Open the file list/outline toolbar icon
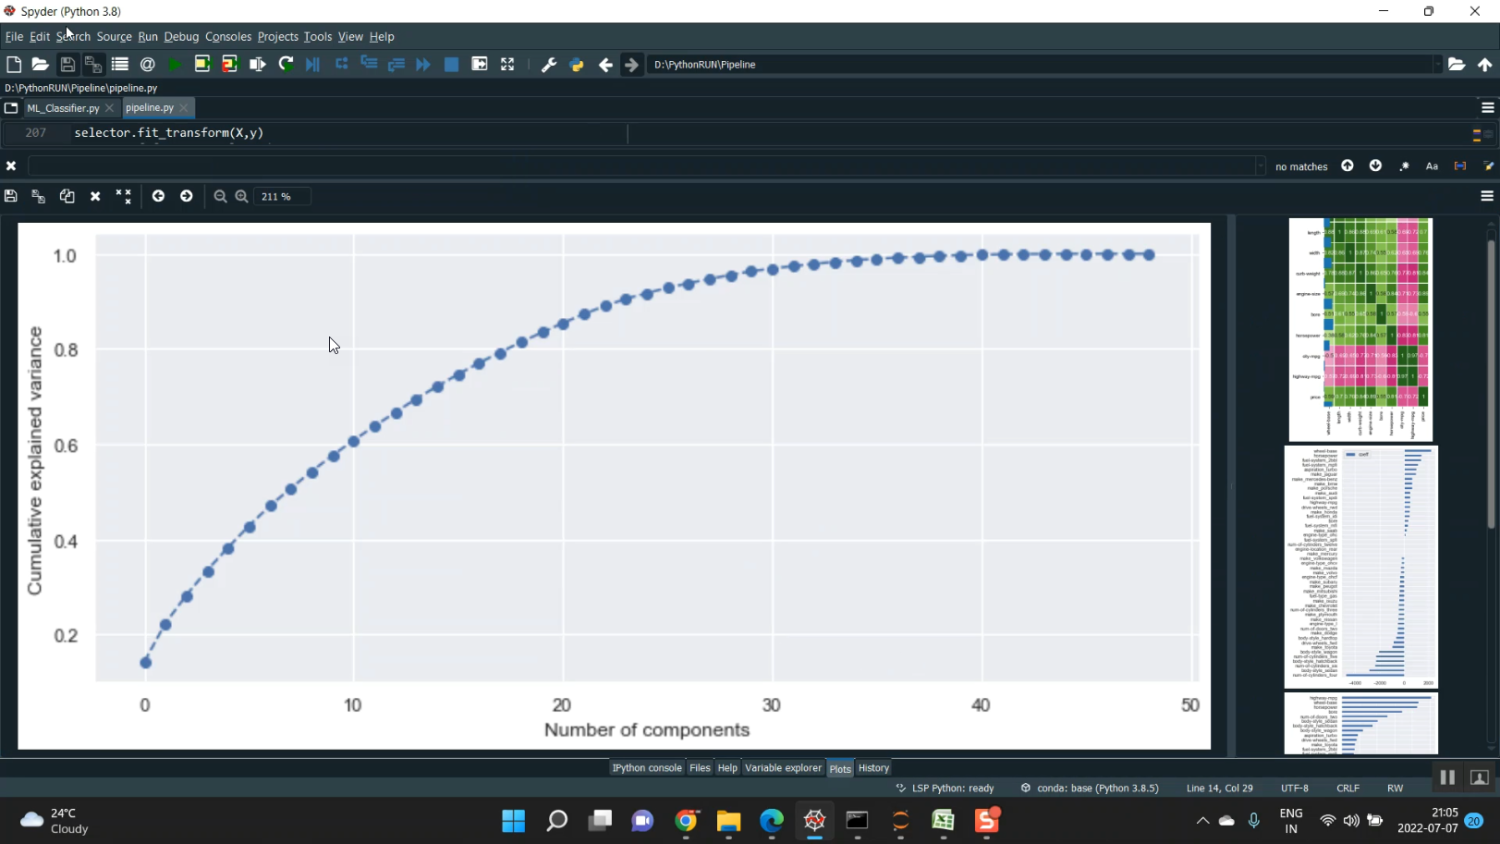This screenshot has height=844, width=1500. point(120,64)
